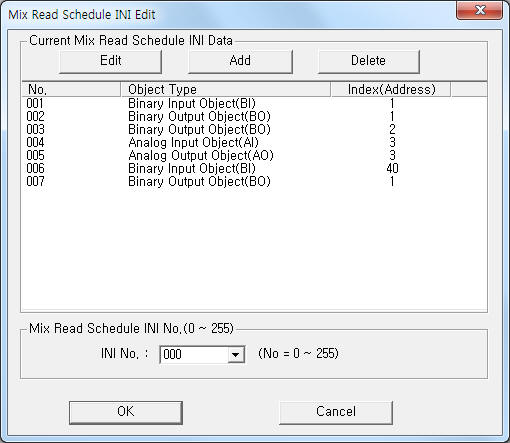
Task: Click the Edit button
Action: 111,61
